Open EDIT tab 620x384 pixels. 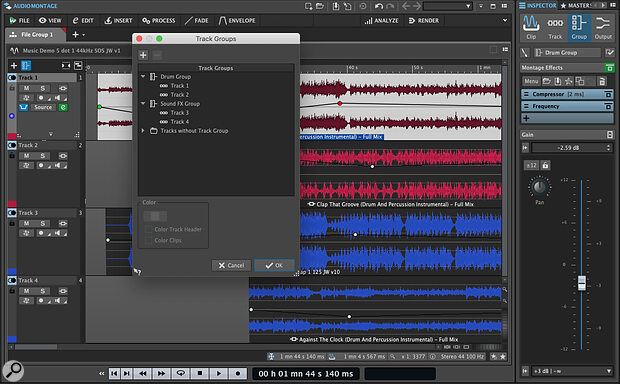tap(83, 21)
